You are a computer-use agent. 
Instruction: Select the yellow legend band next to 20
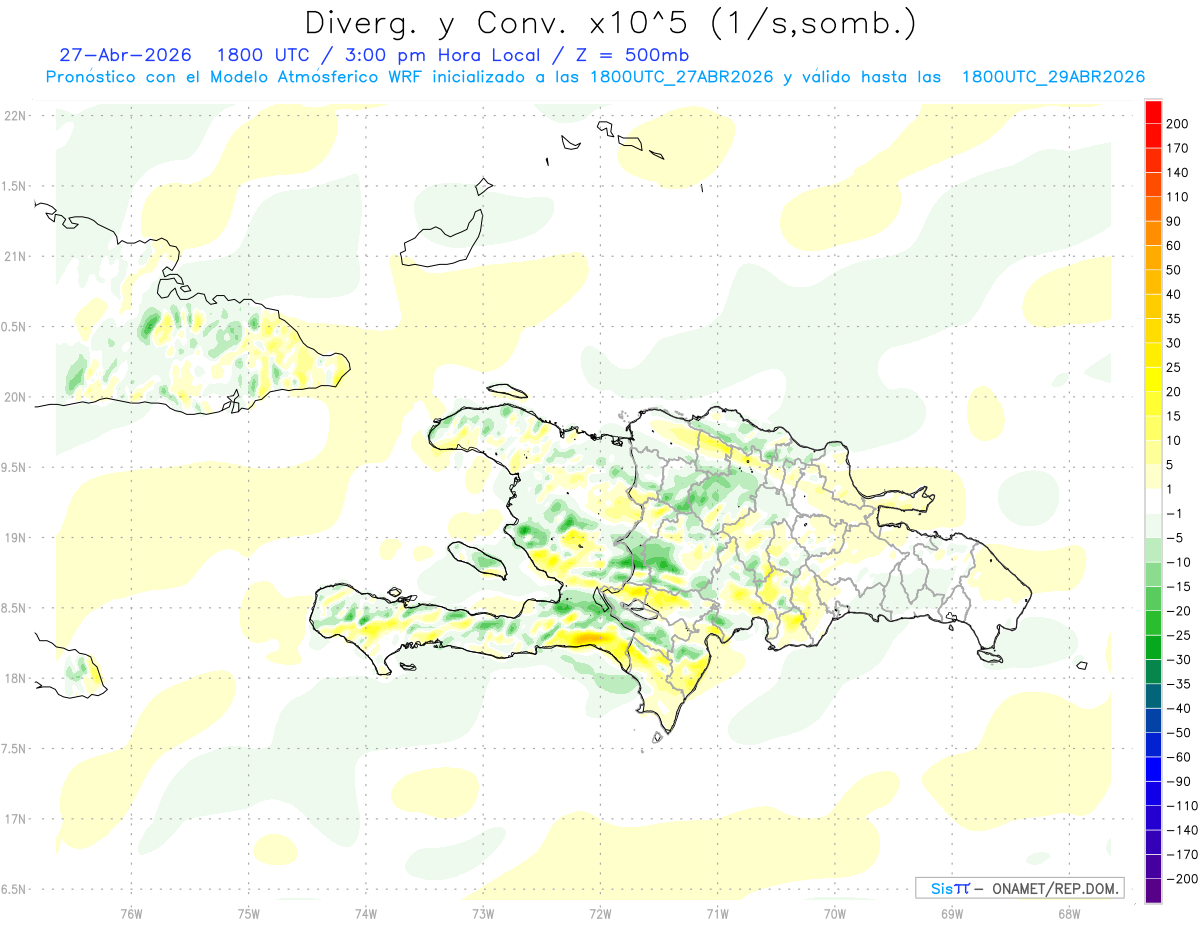coord(1153,380)
